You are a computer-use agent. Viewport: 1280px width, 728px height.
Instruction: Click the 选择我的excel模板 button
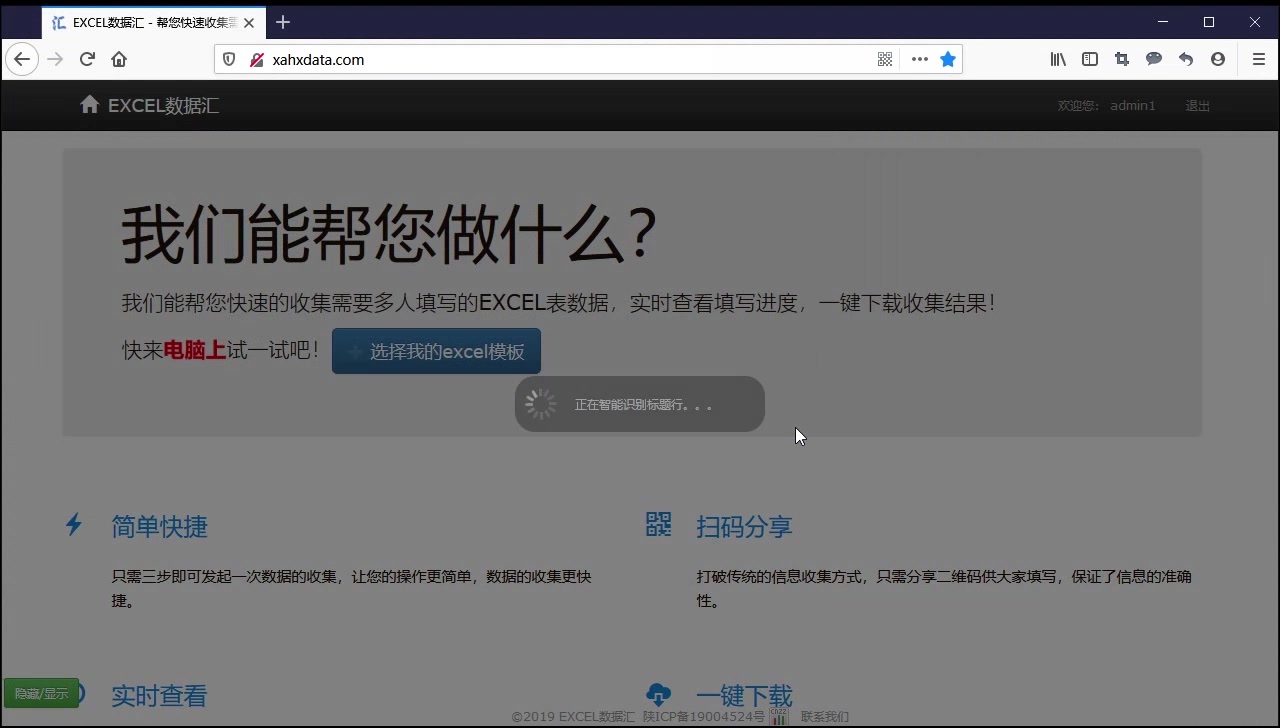436,351
